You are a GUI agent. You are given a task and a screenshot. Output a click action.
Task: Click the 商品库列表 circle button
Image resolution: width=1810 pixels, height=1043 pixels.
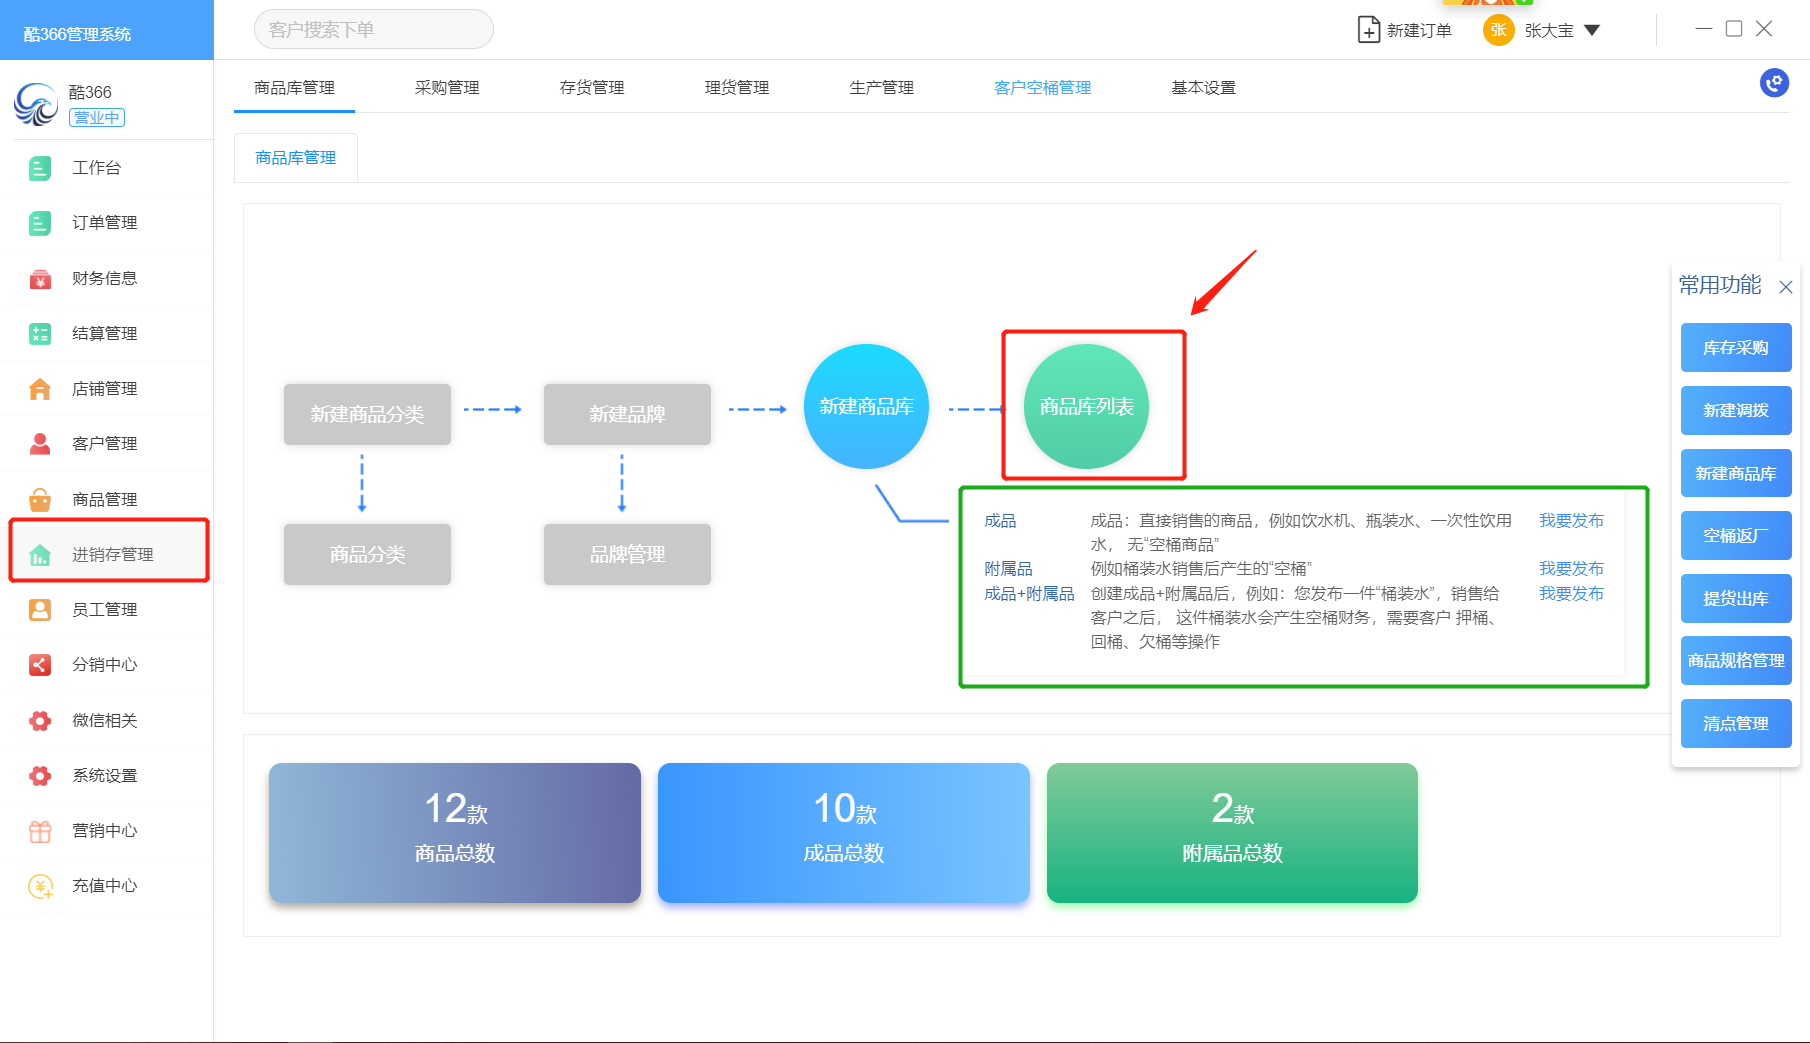[1086, 407]
